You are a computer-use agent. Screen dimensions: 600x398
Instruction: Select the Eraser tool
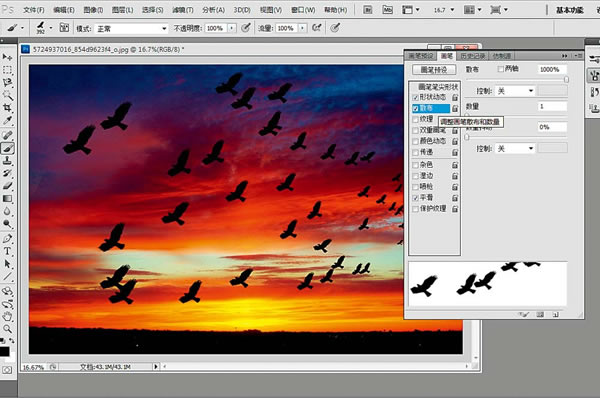coord(7,186)
